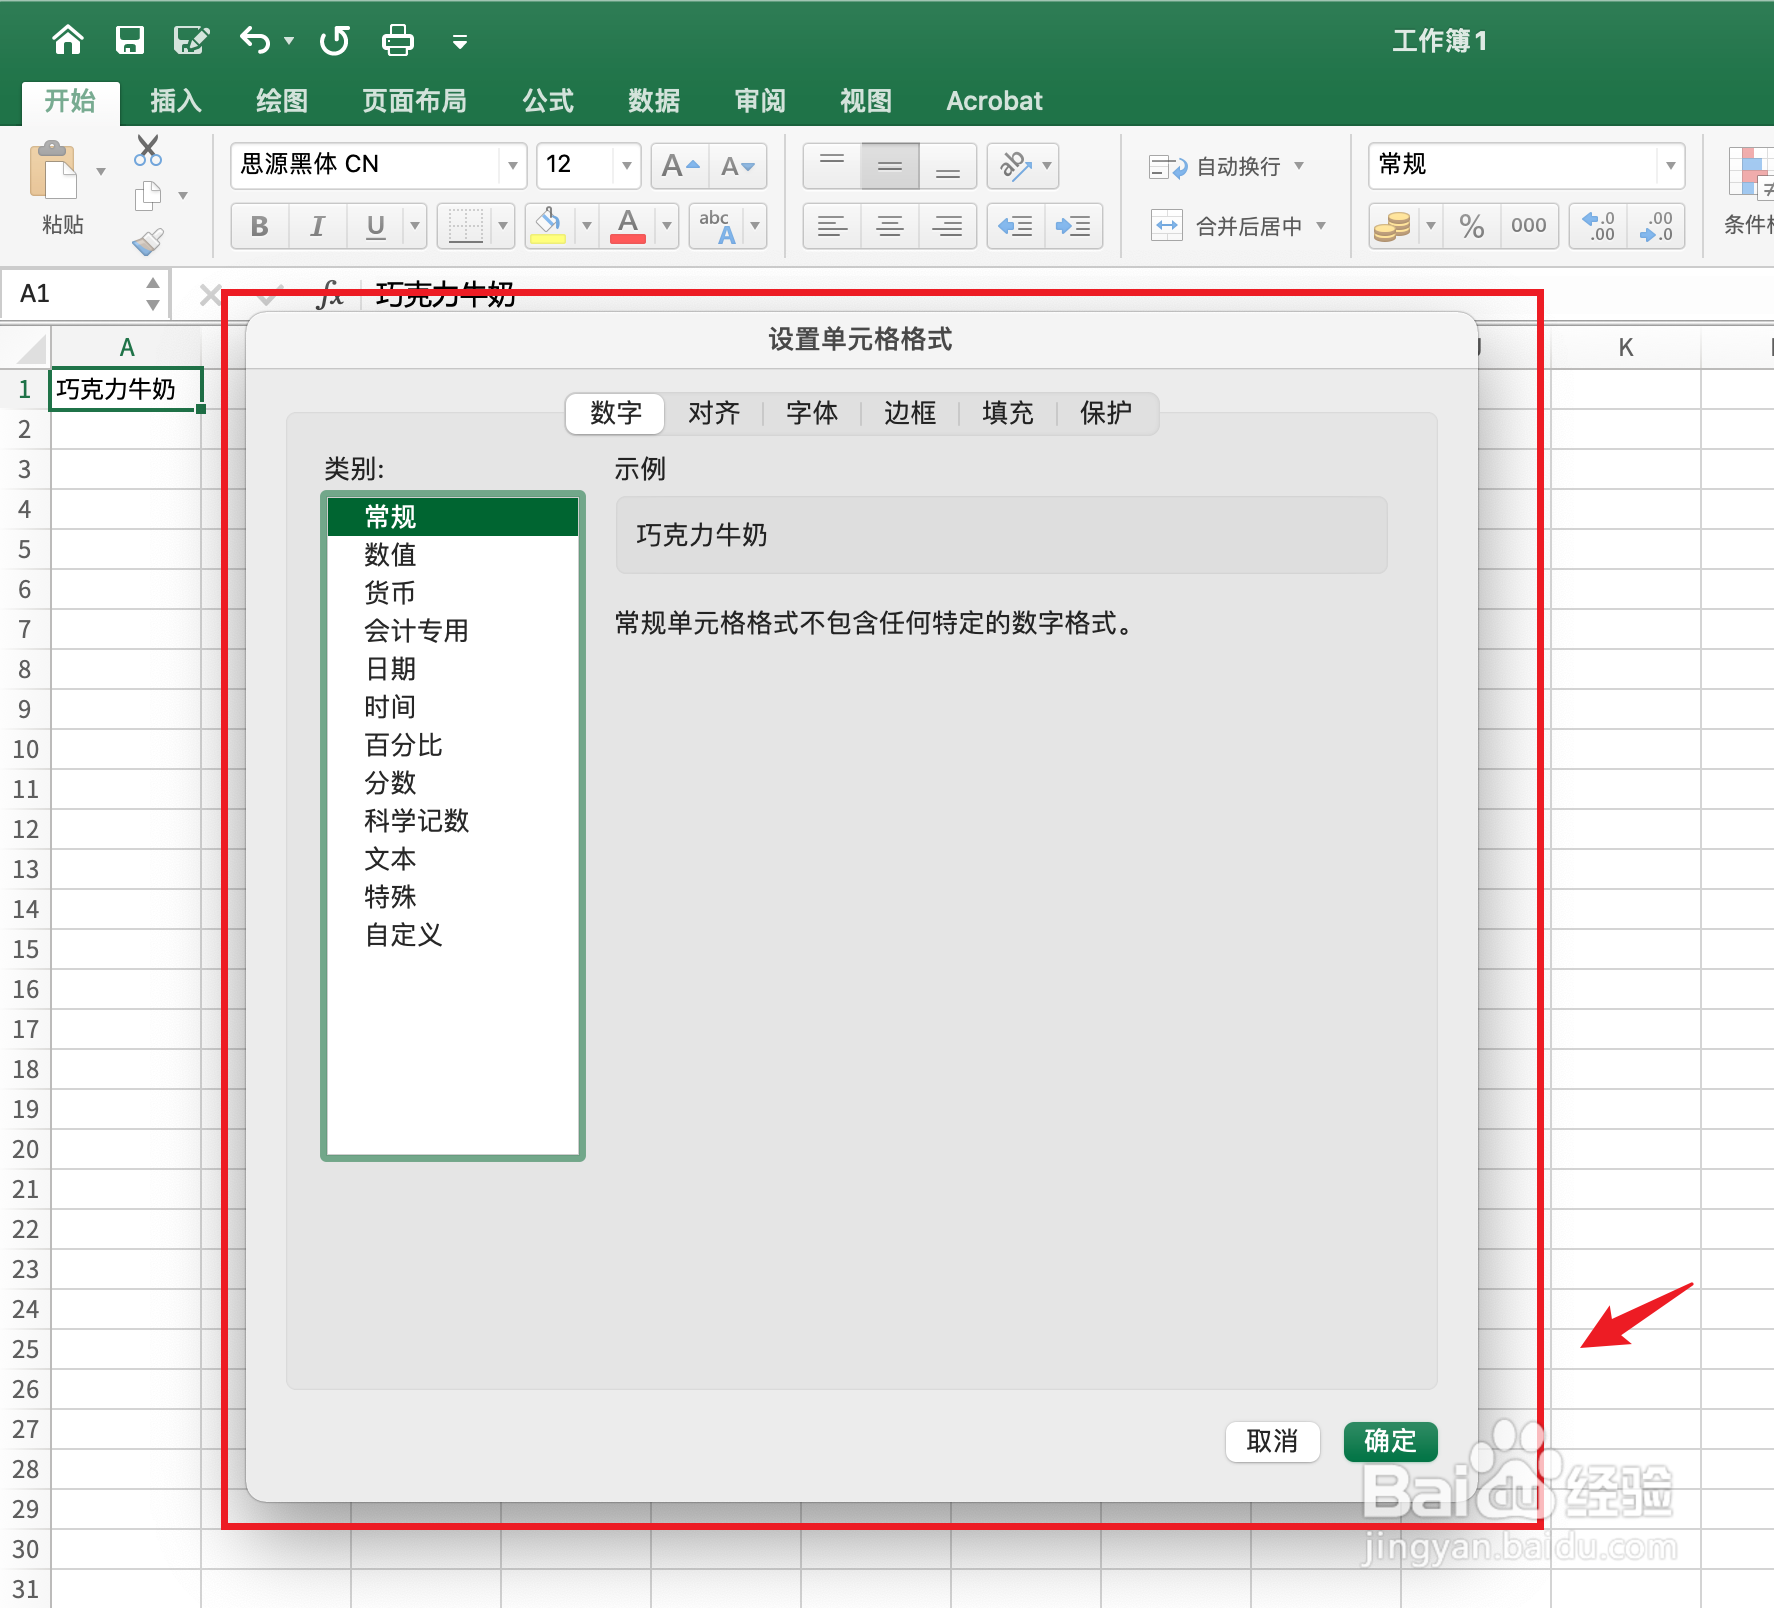Toggle center alignment in the ribbon
This screenshot has height=1608, width=1774.
889,225
